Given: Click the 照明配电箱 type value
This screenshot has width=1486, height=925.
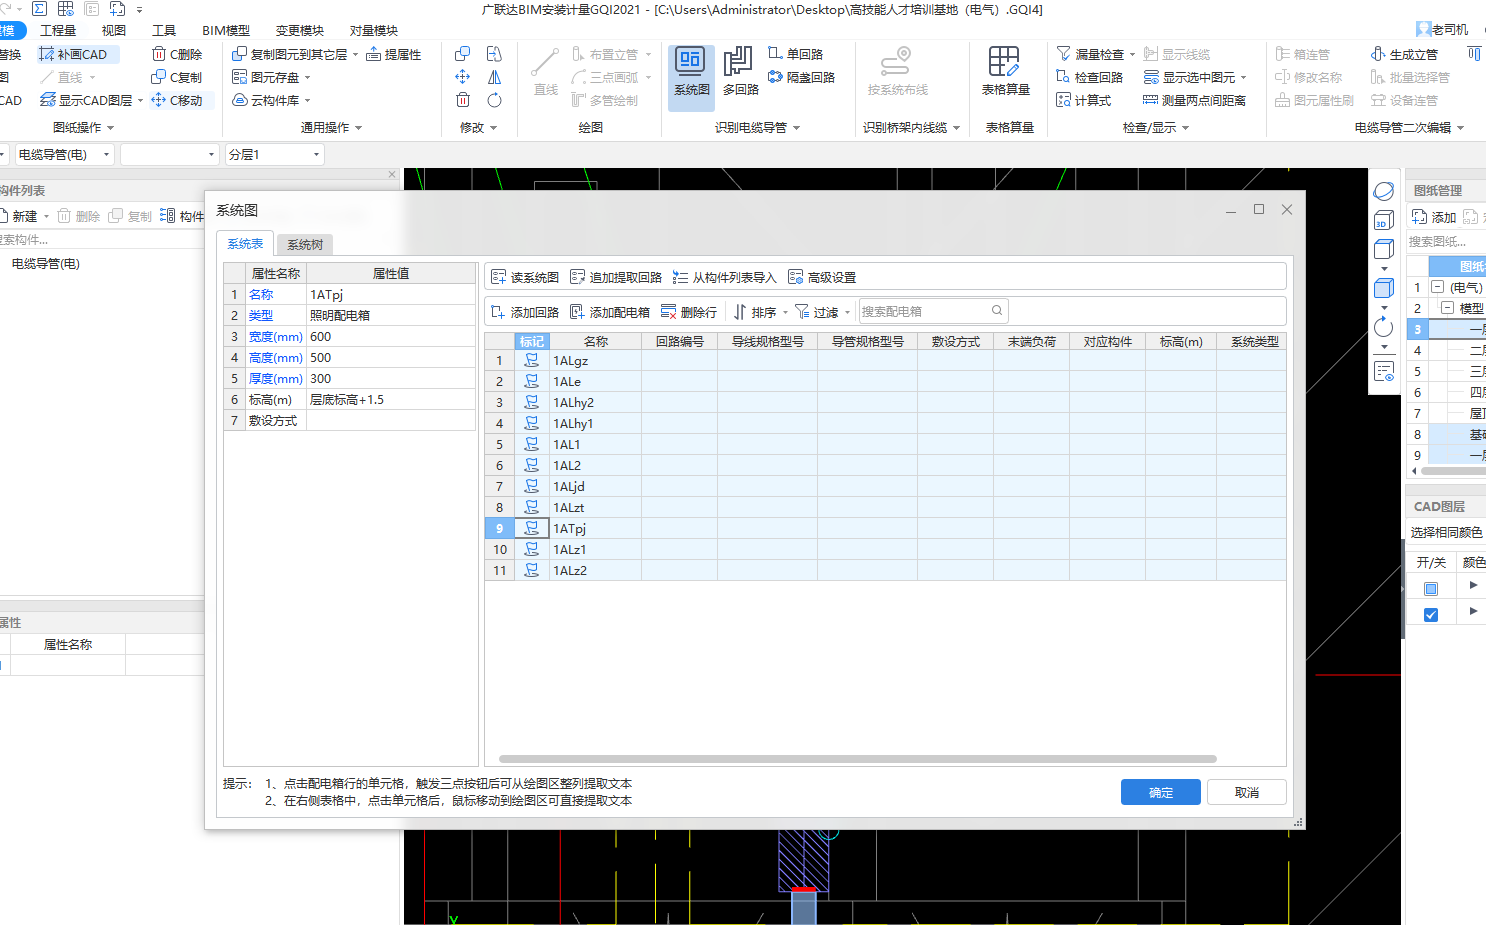Looking at the screenshot, I should click(x=391, y=315).
